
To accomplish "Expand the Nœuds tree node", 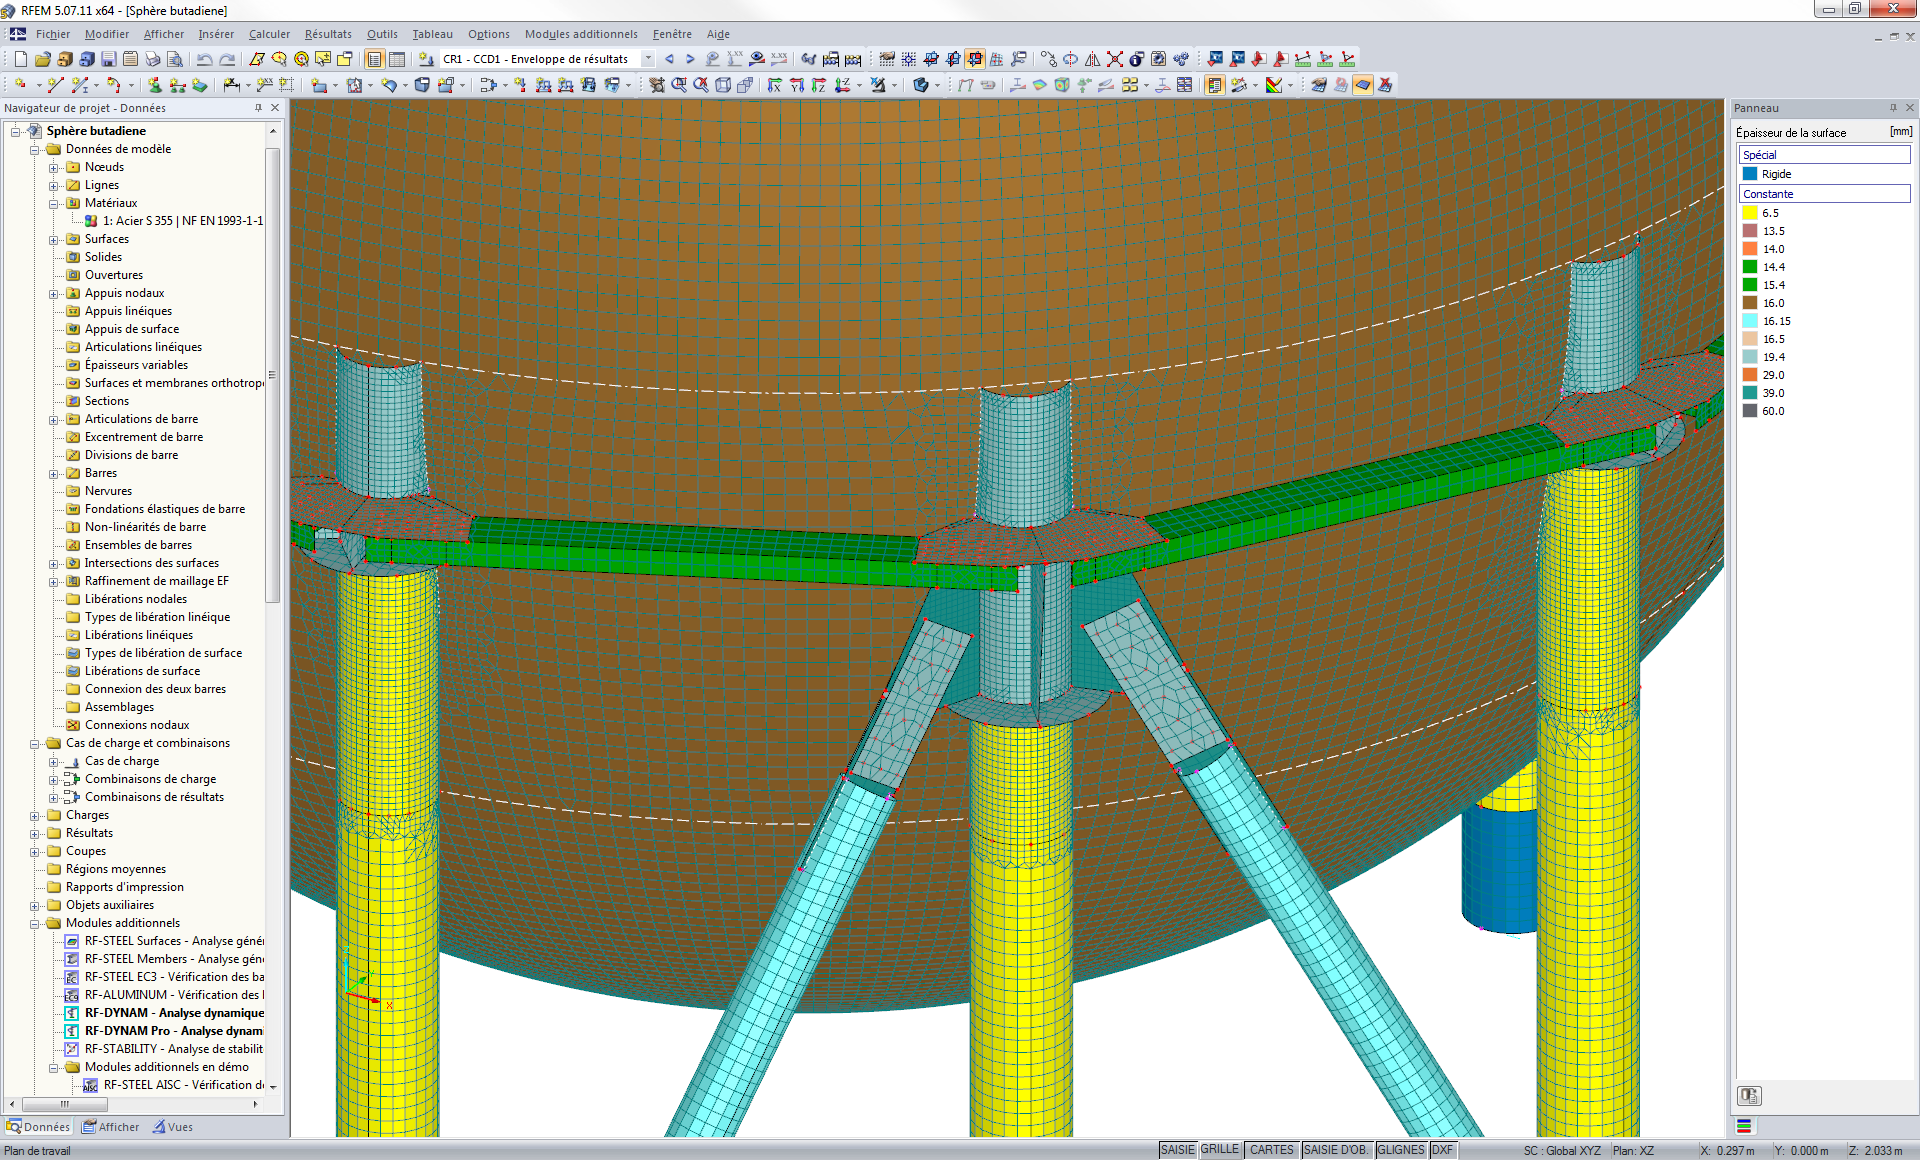I will (54, 168).
